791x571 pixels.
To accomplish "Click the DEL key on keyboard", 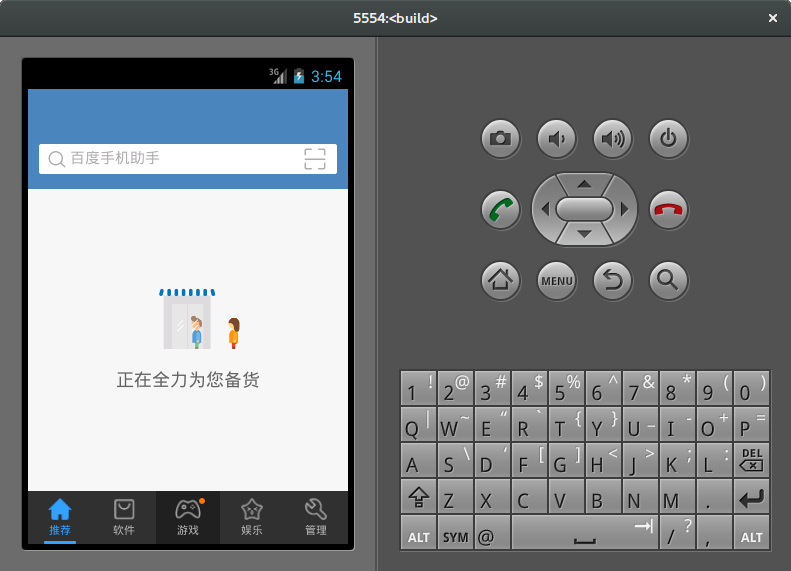I will pos(752,460).
